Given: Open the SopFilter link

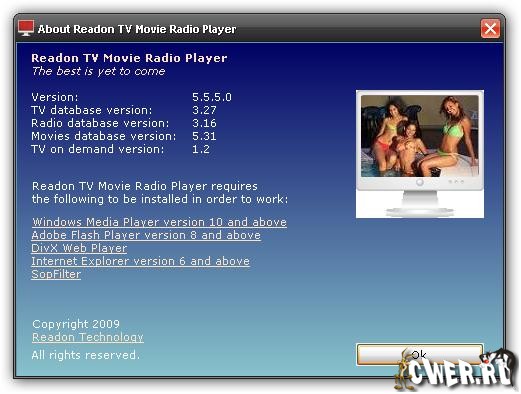Looking at the screenshot, I should (56, 274).
